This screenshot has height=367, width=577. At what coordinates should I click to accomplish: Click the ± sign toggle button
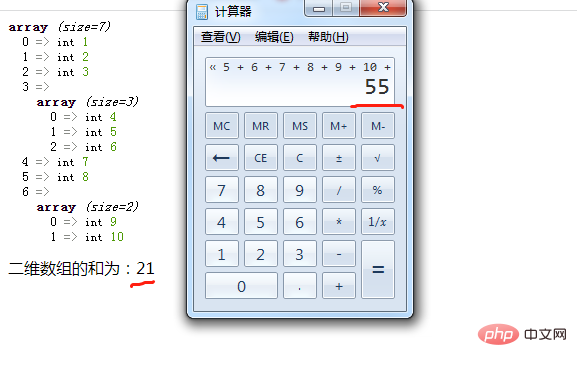pos(339,158)
